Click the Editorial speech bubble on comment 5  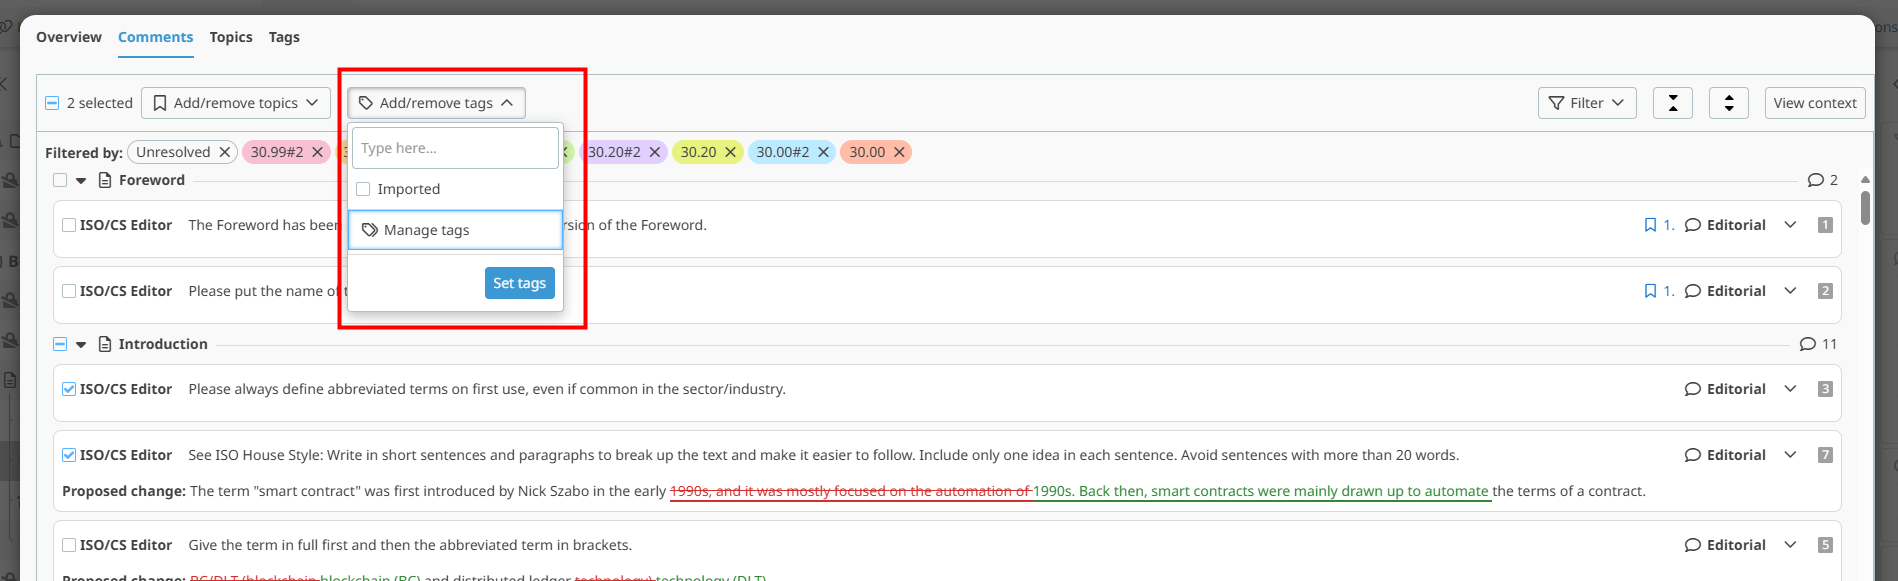pyautogui.click(x=1693, y=545)
